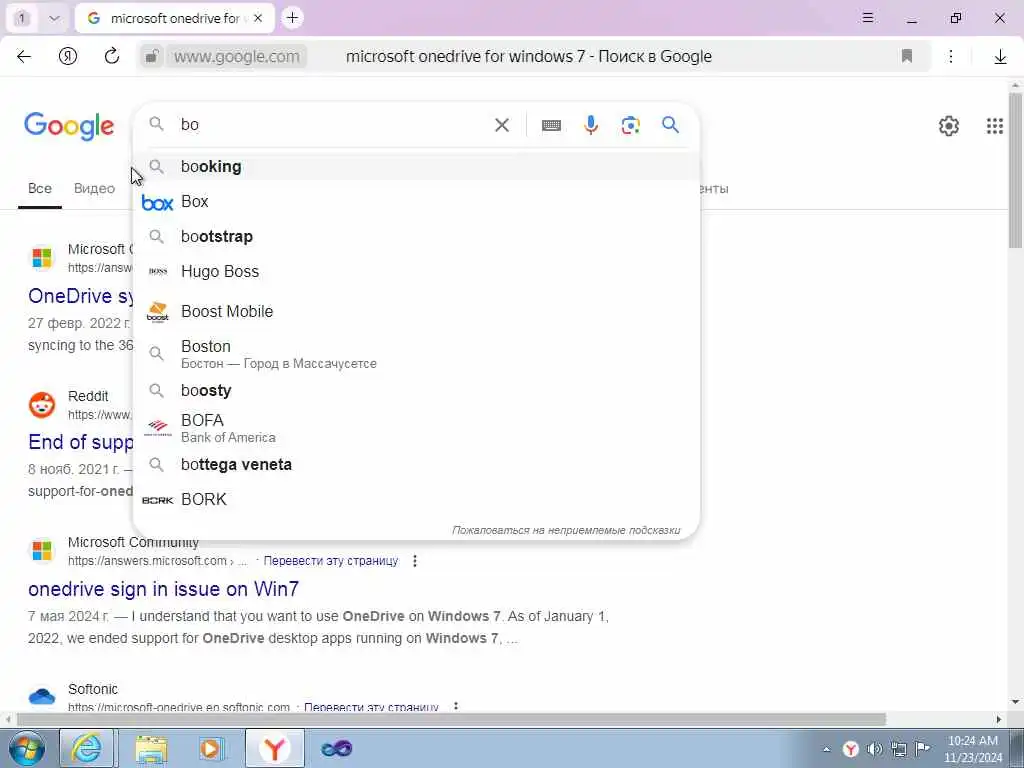Screen dimensions: 1024x768
Task: Select the 'boosty' suggestion
Action: click(x=416, y=391)
